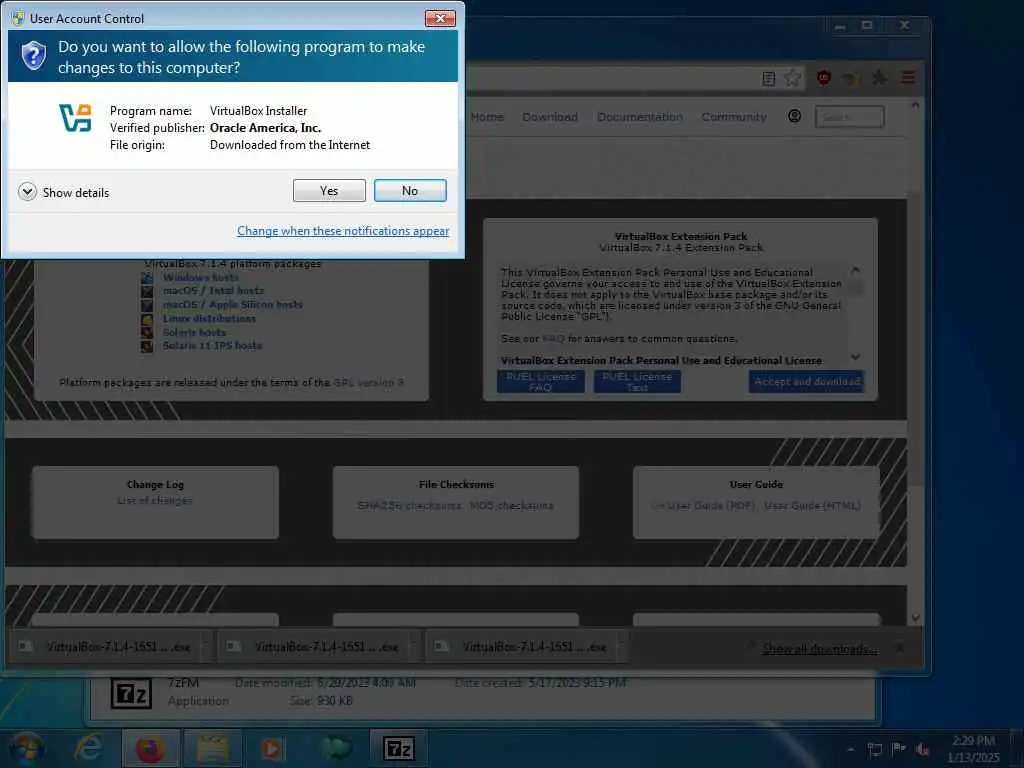Open the FAQ link in license text
1024x768 pixels.
(x=553, y=338)
